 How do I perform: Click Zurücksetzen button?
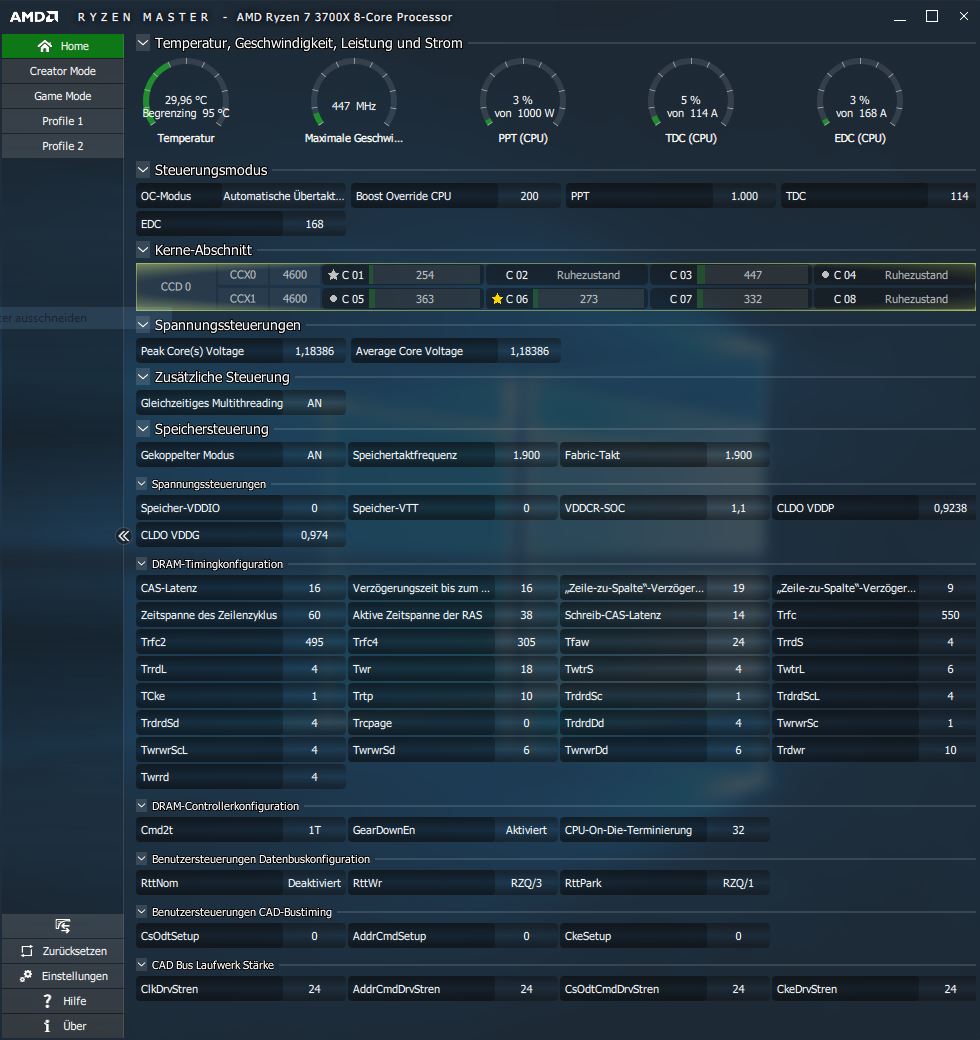tap(62, 951)
